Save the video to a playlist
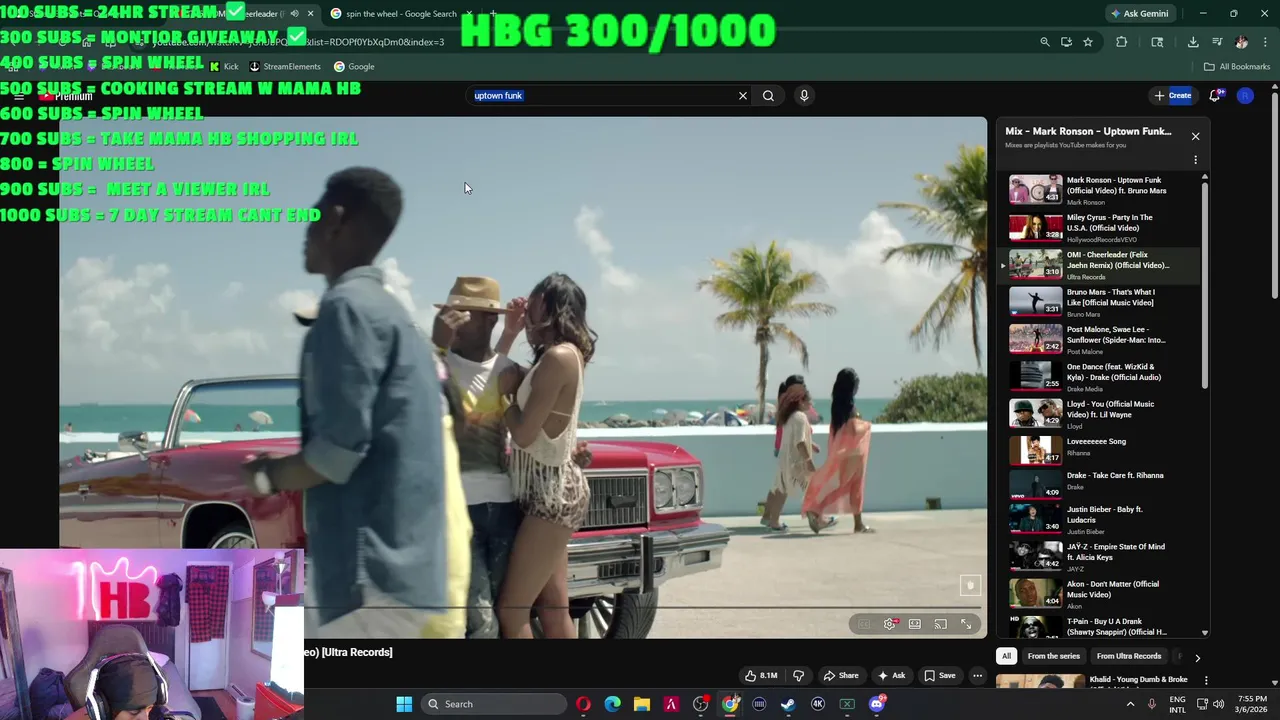Screen dimensions: 1280x720 [939, 675]
